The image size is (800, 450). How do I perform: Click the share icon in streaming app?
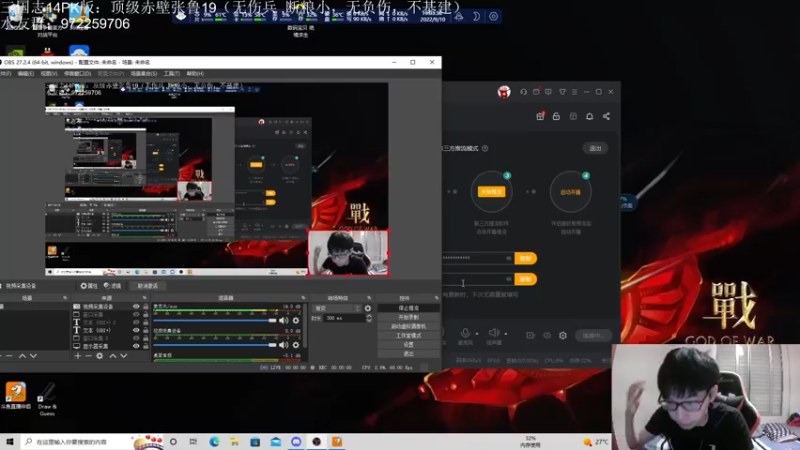(x=606, y=116)
